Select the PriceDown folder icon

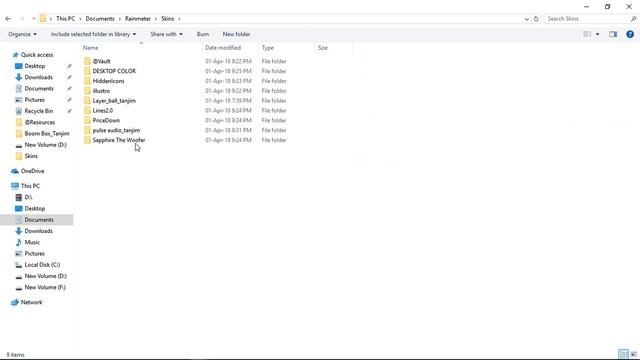(x=87, y=120)
